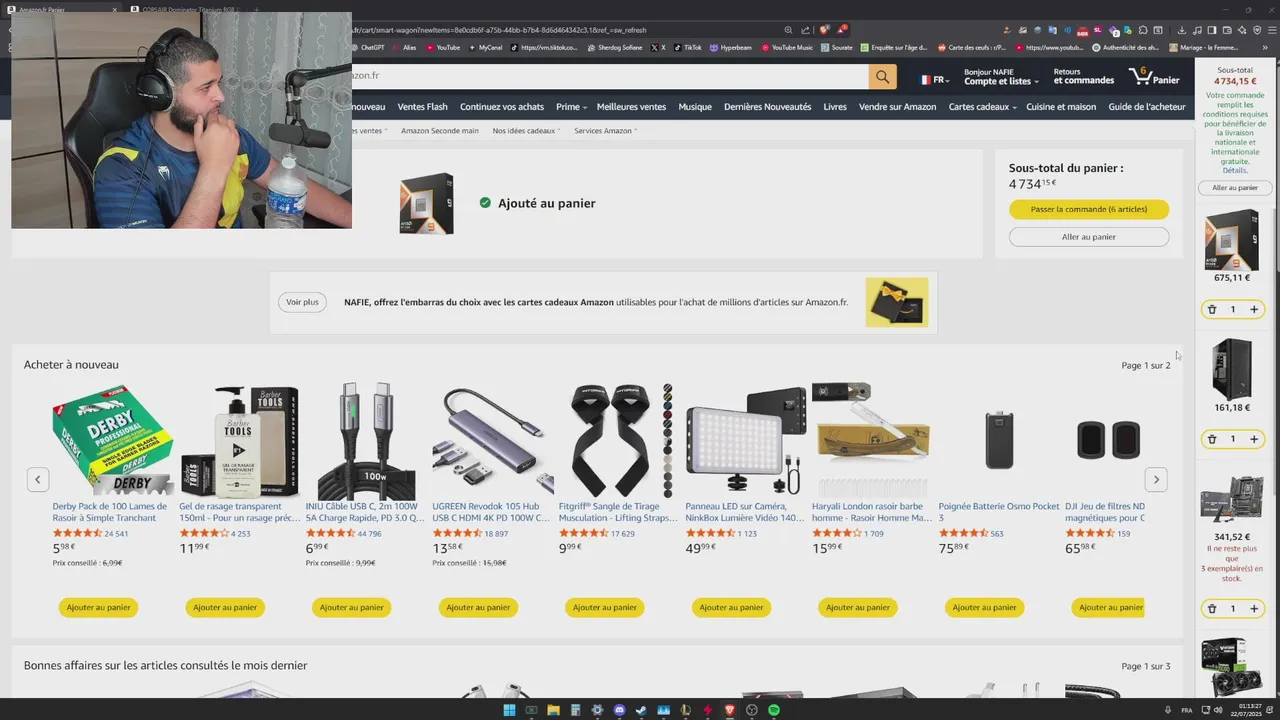Open Retours et commandes

(1083, 76)
